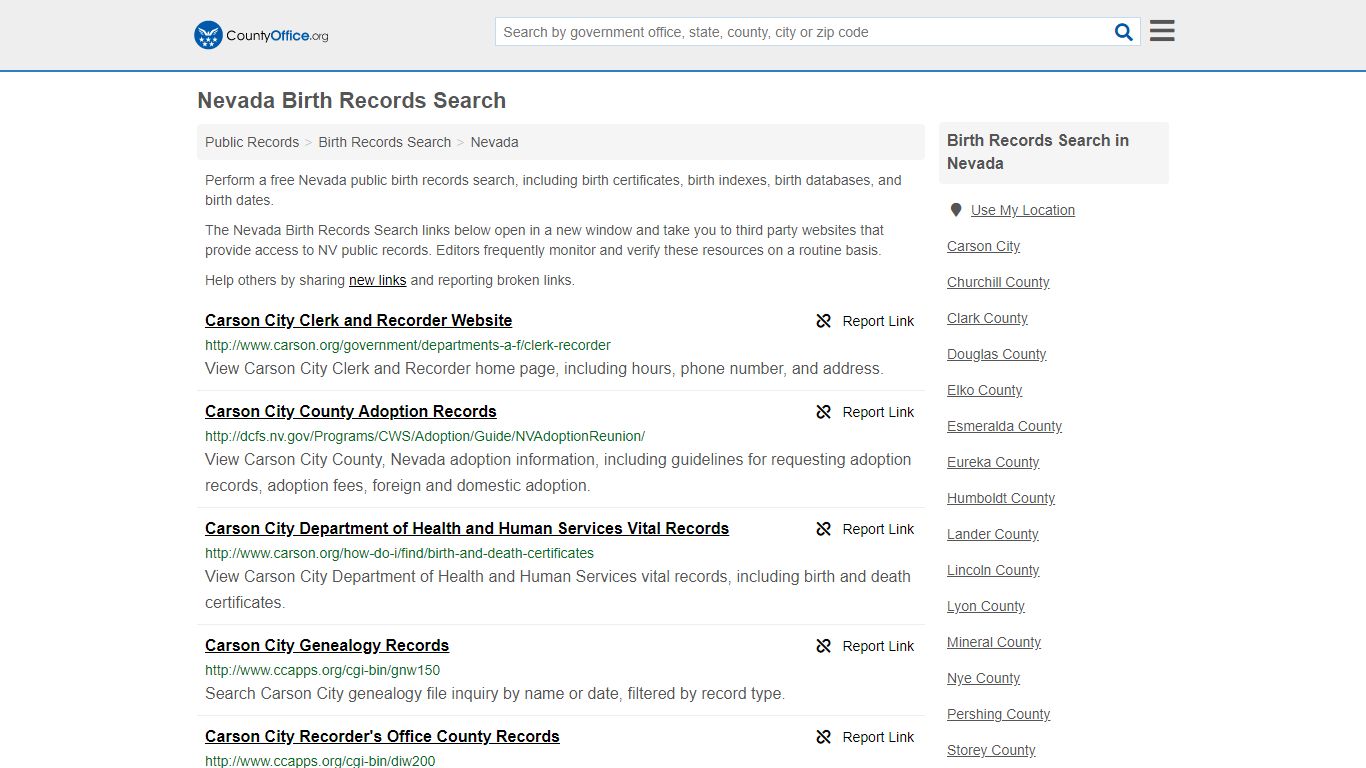Click broken-link icon for Carson City Genealogy Records
The image size is (1366, 768).
point(824,646)
